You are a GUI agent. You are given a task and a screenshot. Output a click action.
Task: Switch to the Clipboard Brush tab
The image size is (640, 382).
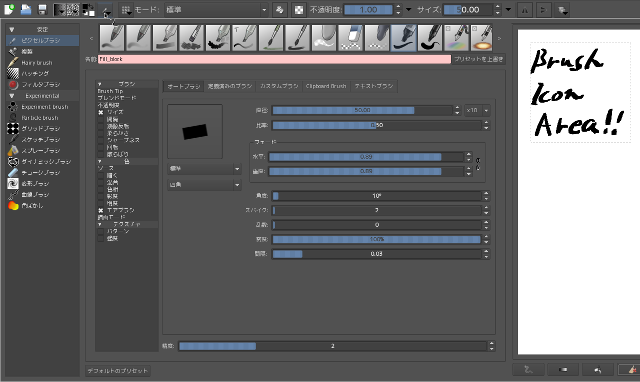(x=326, y=86)
